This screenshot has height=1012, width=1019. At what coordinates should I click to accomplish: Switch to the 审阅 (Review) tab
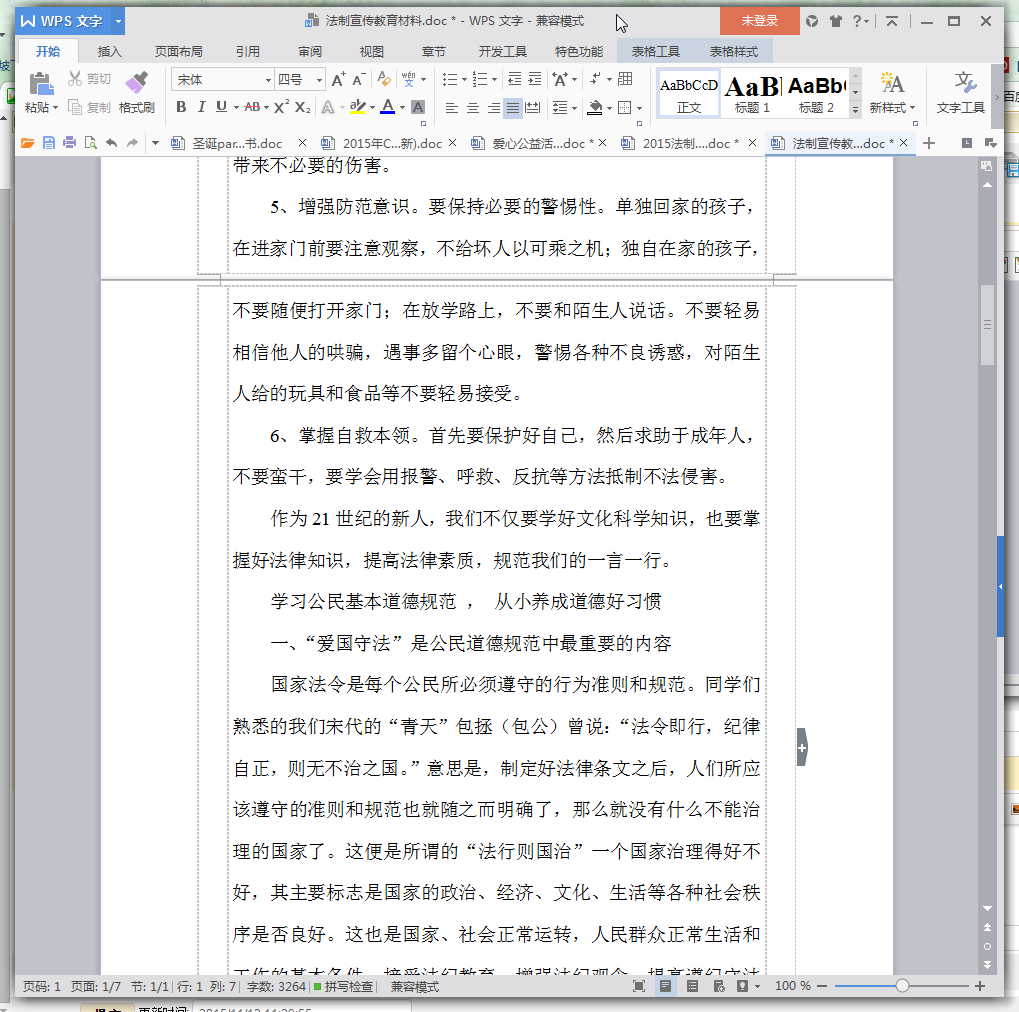click(310, 51)
